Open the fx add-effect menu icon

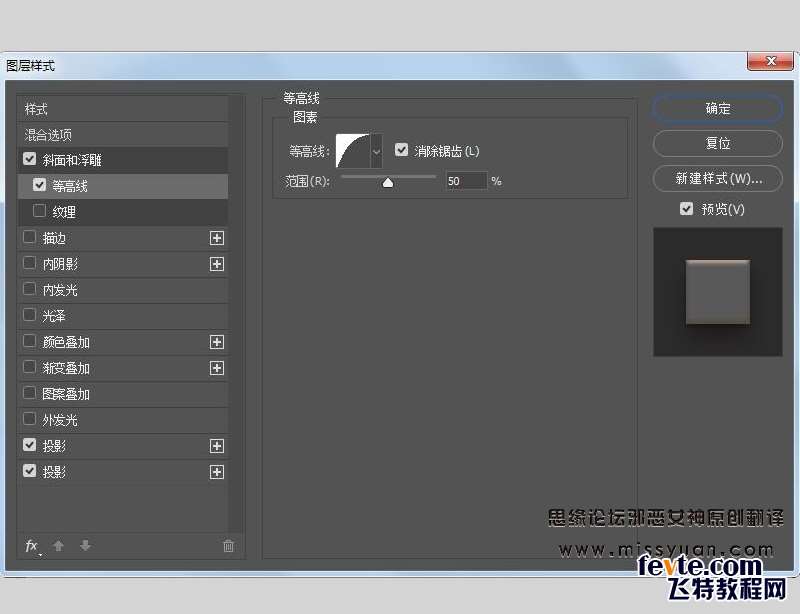click(32, 546)
